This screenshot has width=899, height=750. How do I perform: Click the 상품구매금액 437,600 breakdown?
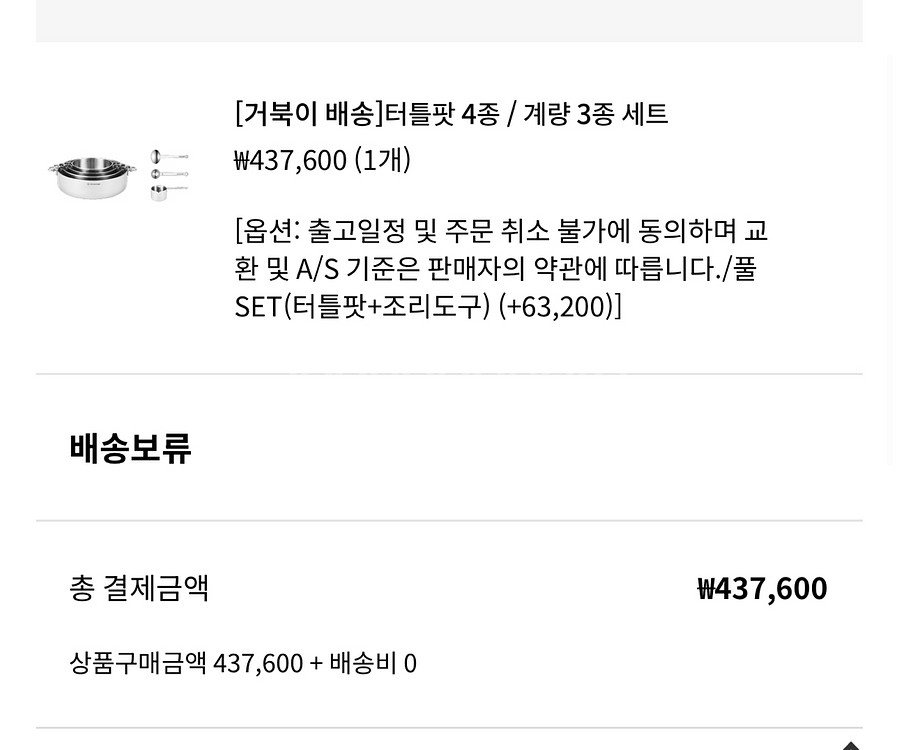tap(186, 663)
